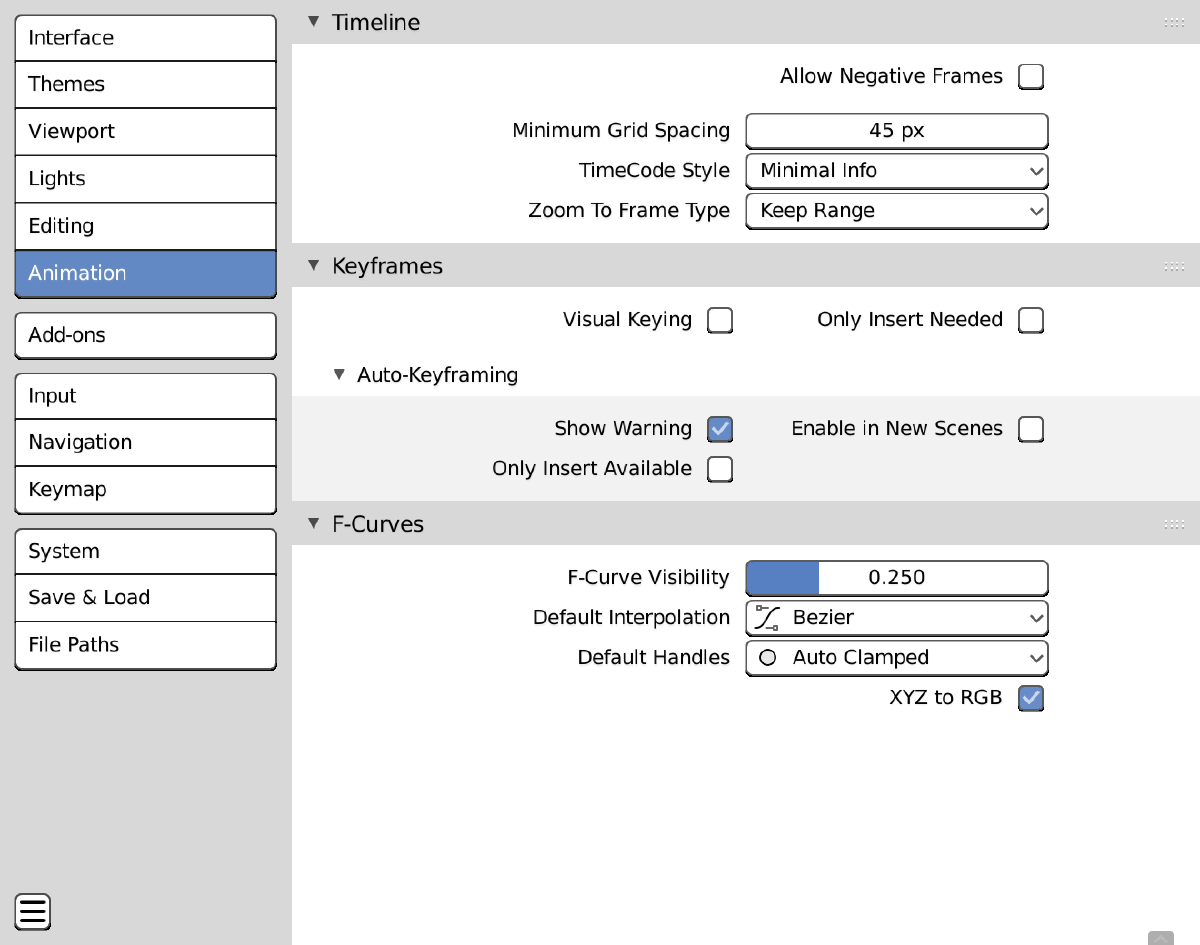Click the F-Curves panel drag grip icon

pos(1174,525)
